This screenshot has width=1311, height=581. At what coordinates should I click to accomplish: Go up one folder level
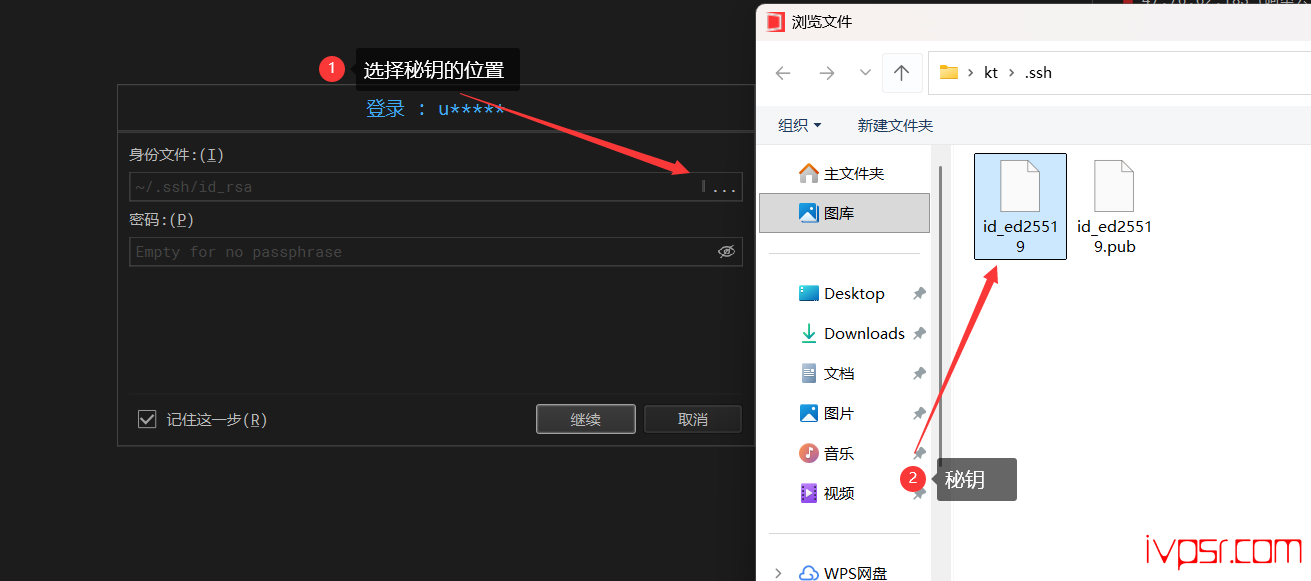[x=901, y=73]
